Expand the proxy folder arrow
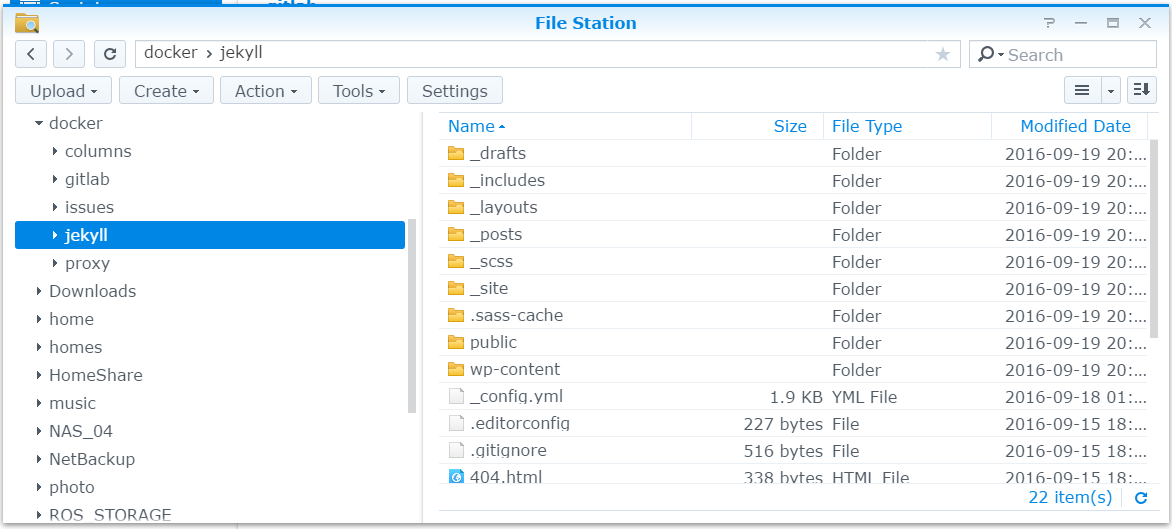Viewport: 1172px width, 529px height. pos(55,263)
